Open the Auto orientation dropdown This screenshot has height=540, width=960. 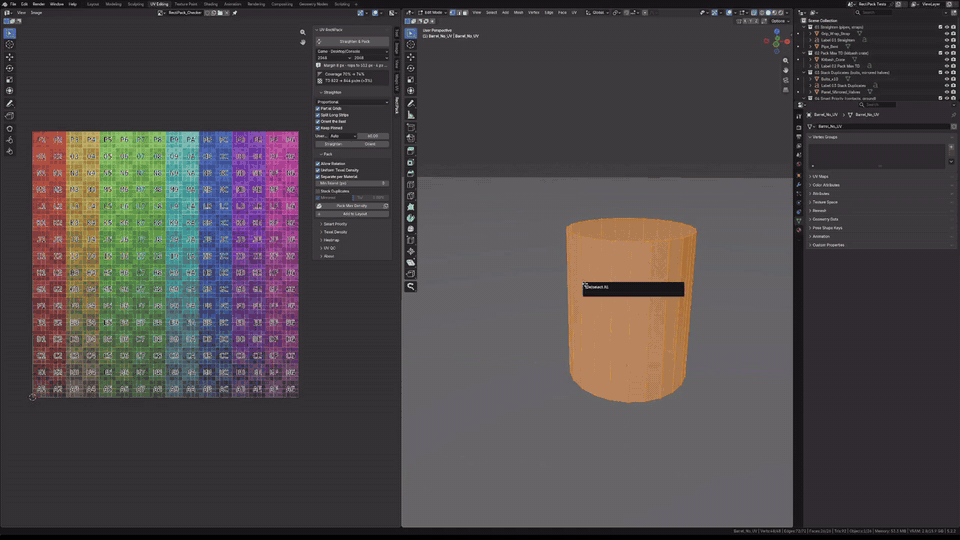[342, 136]
